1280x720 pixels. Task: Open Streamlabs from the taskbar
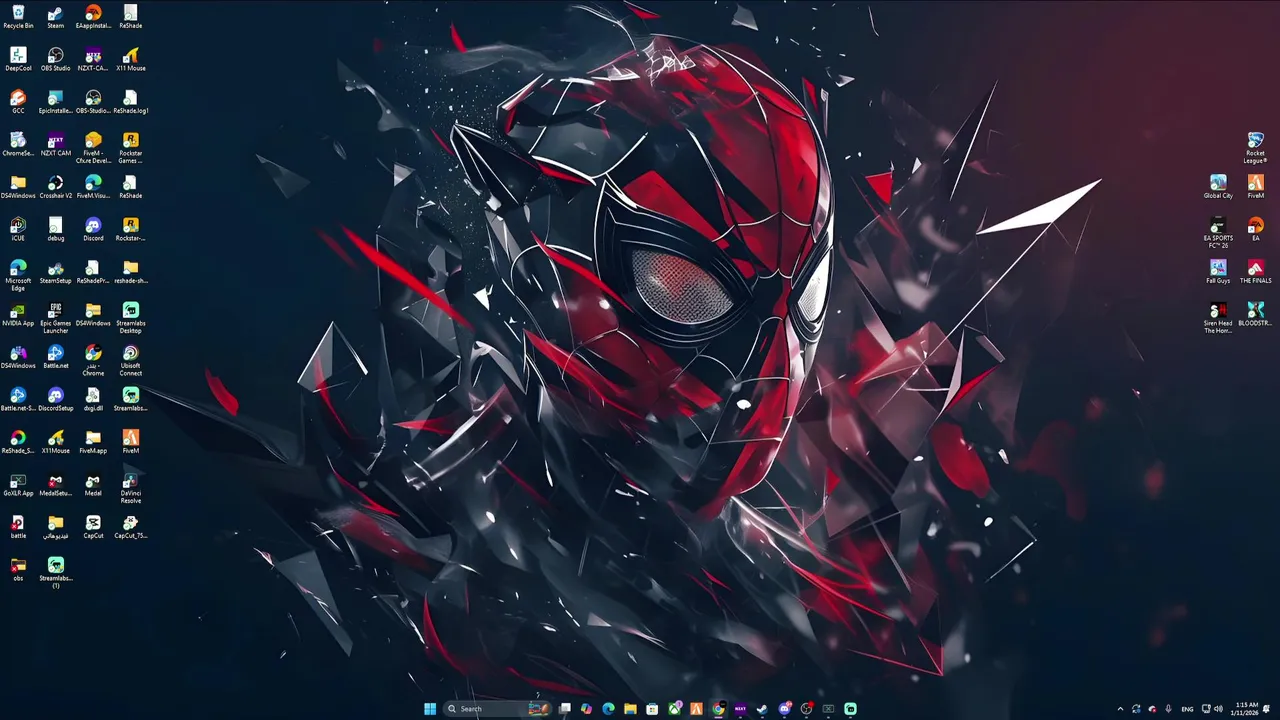coord(850,709)
